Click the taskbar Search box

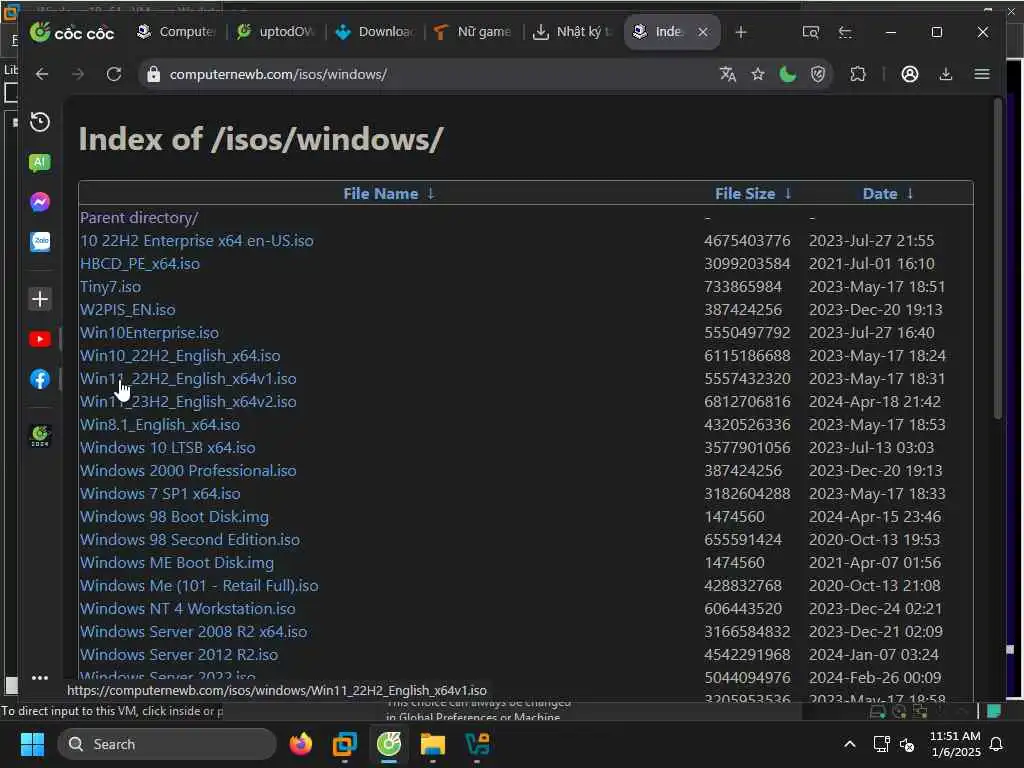point(167,744)
